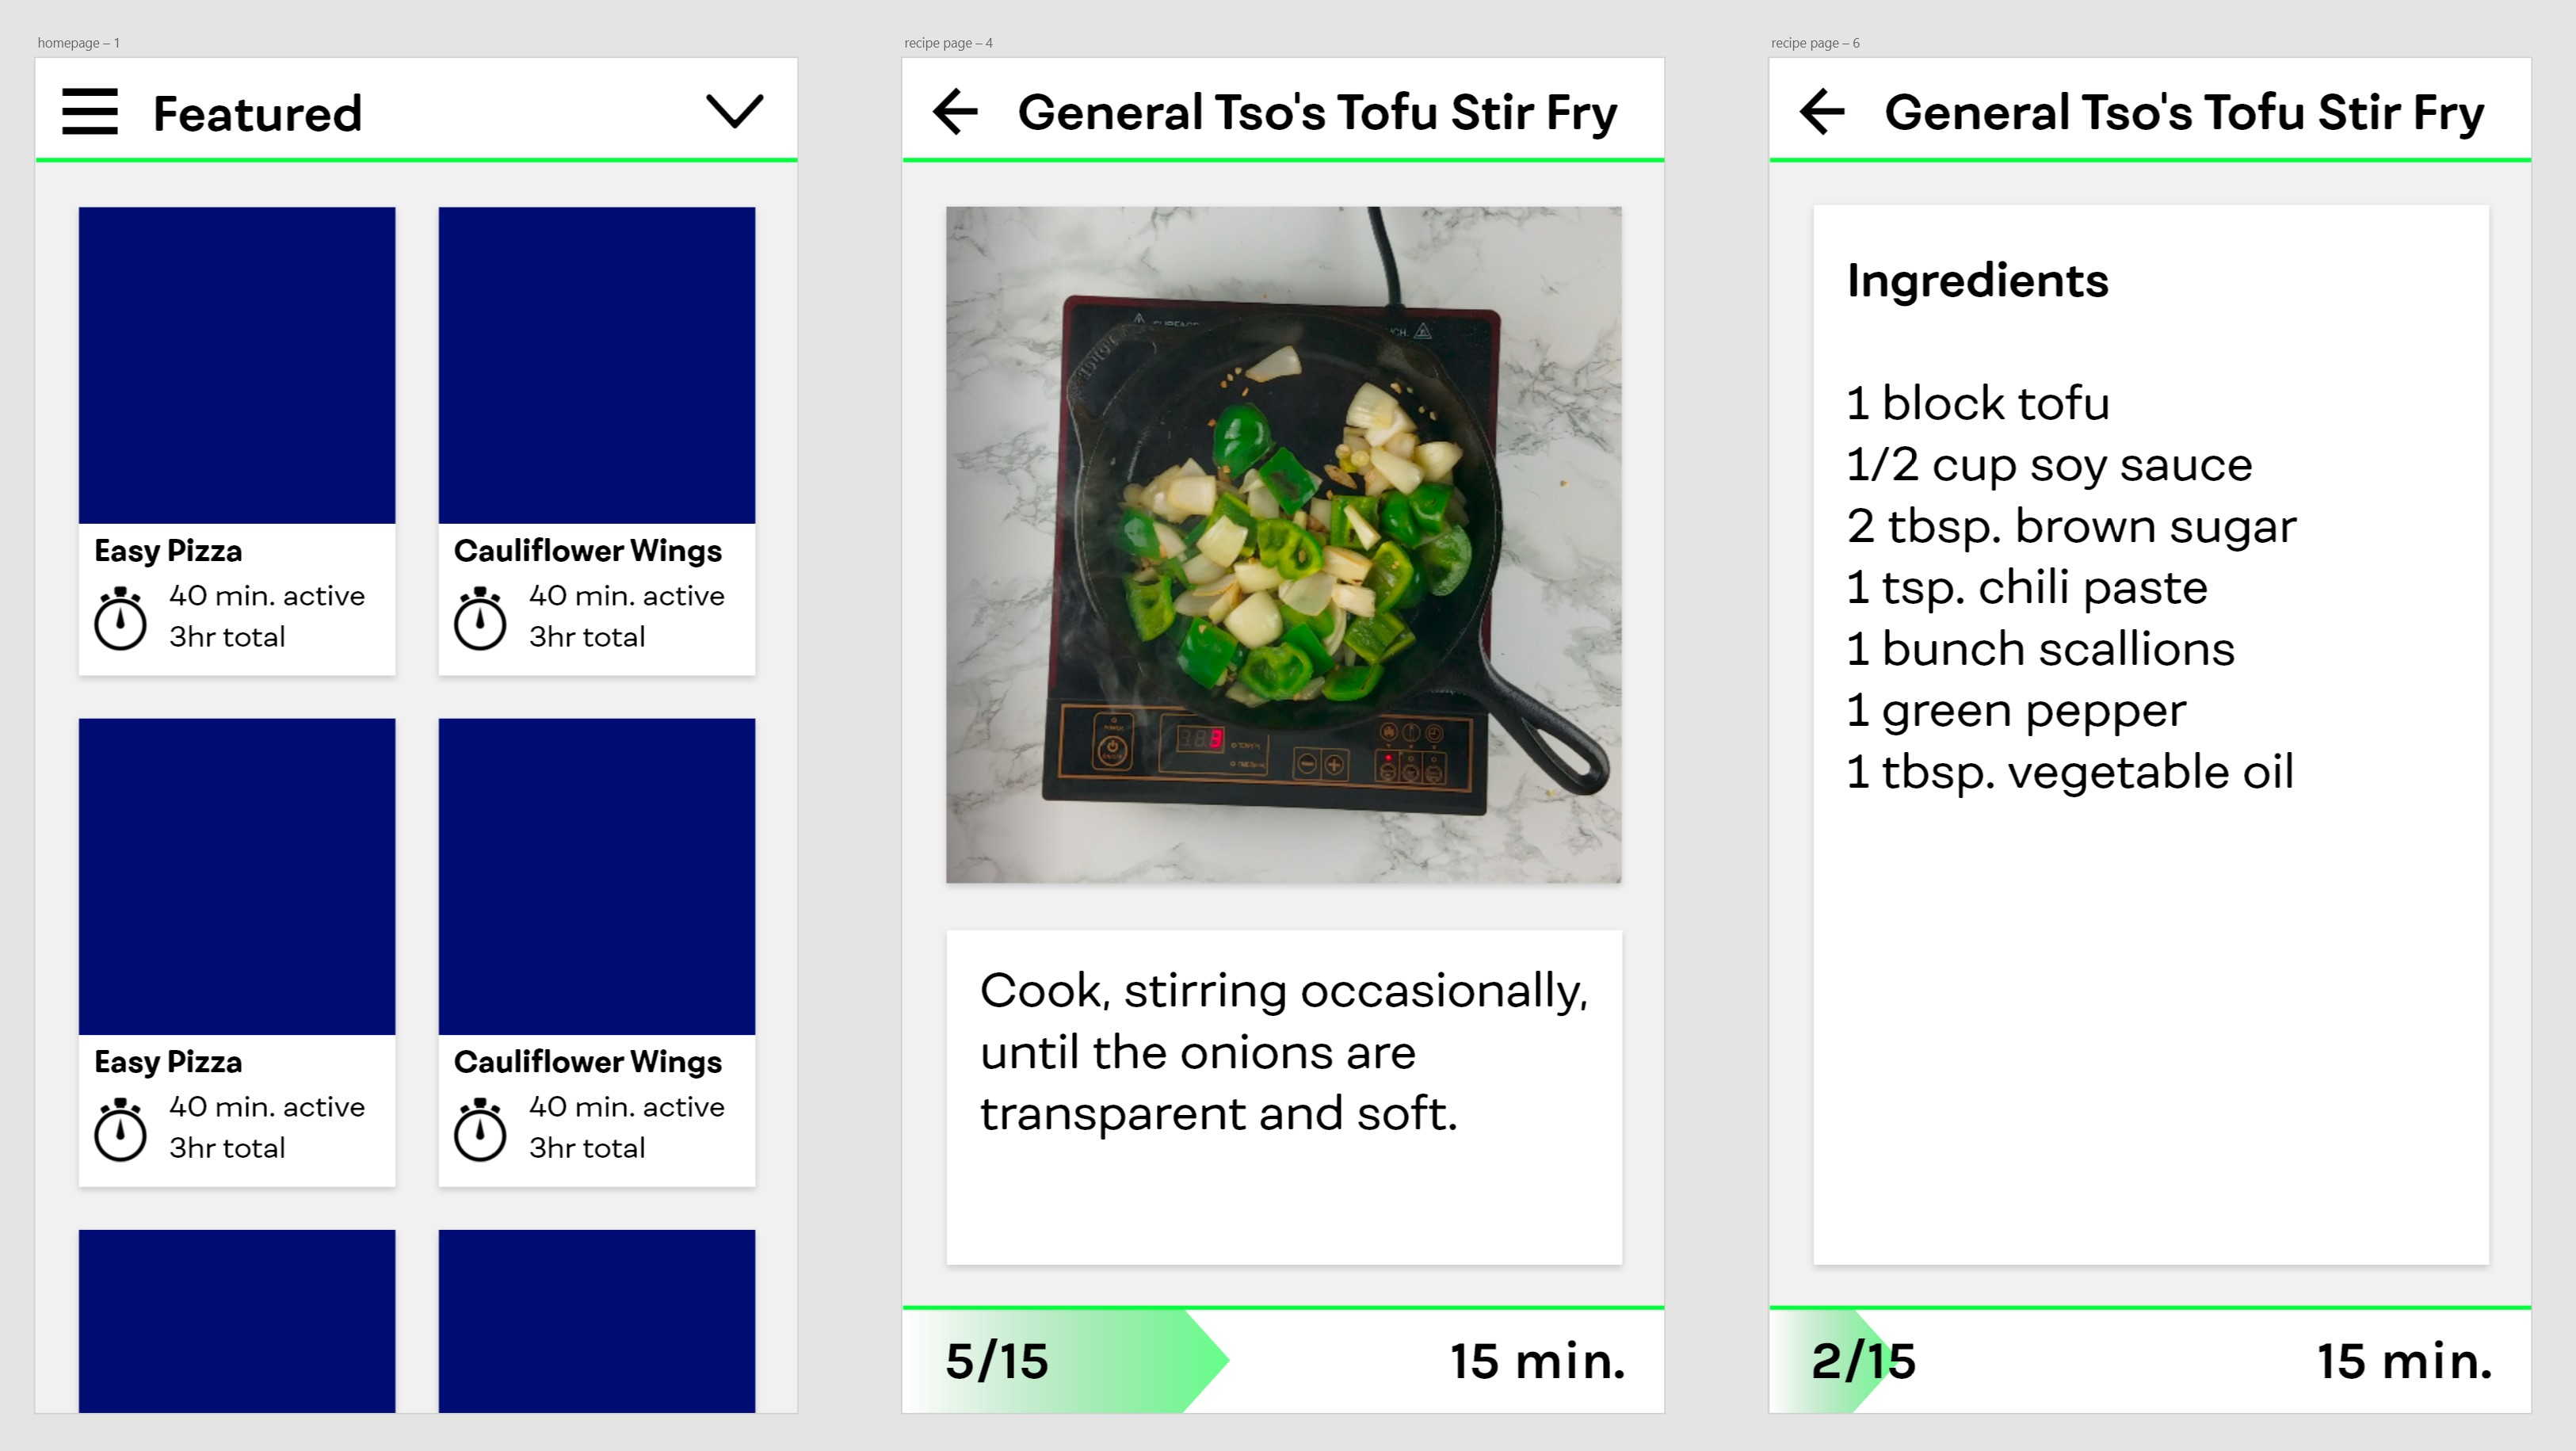This screenshot has width=2576, height=1451.
Task: Select the homepage – 1 artboard label
Action: click(78, 43)
